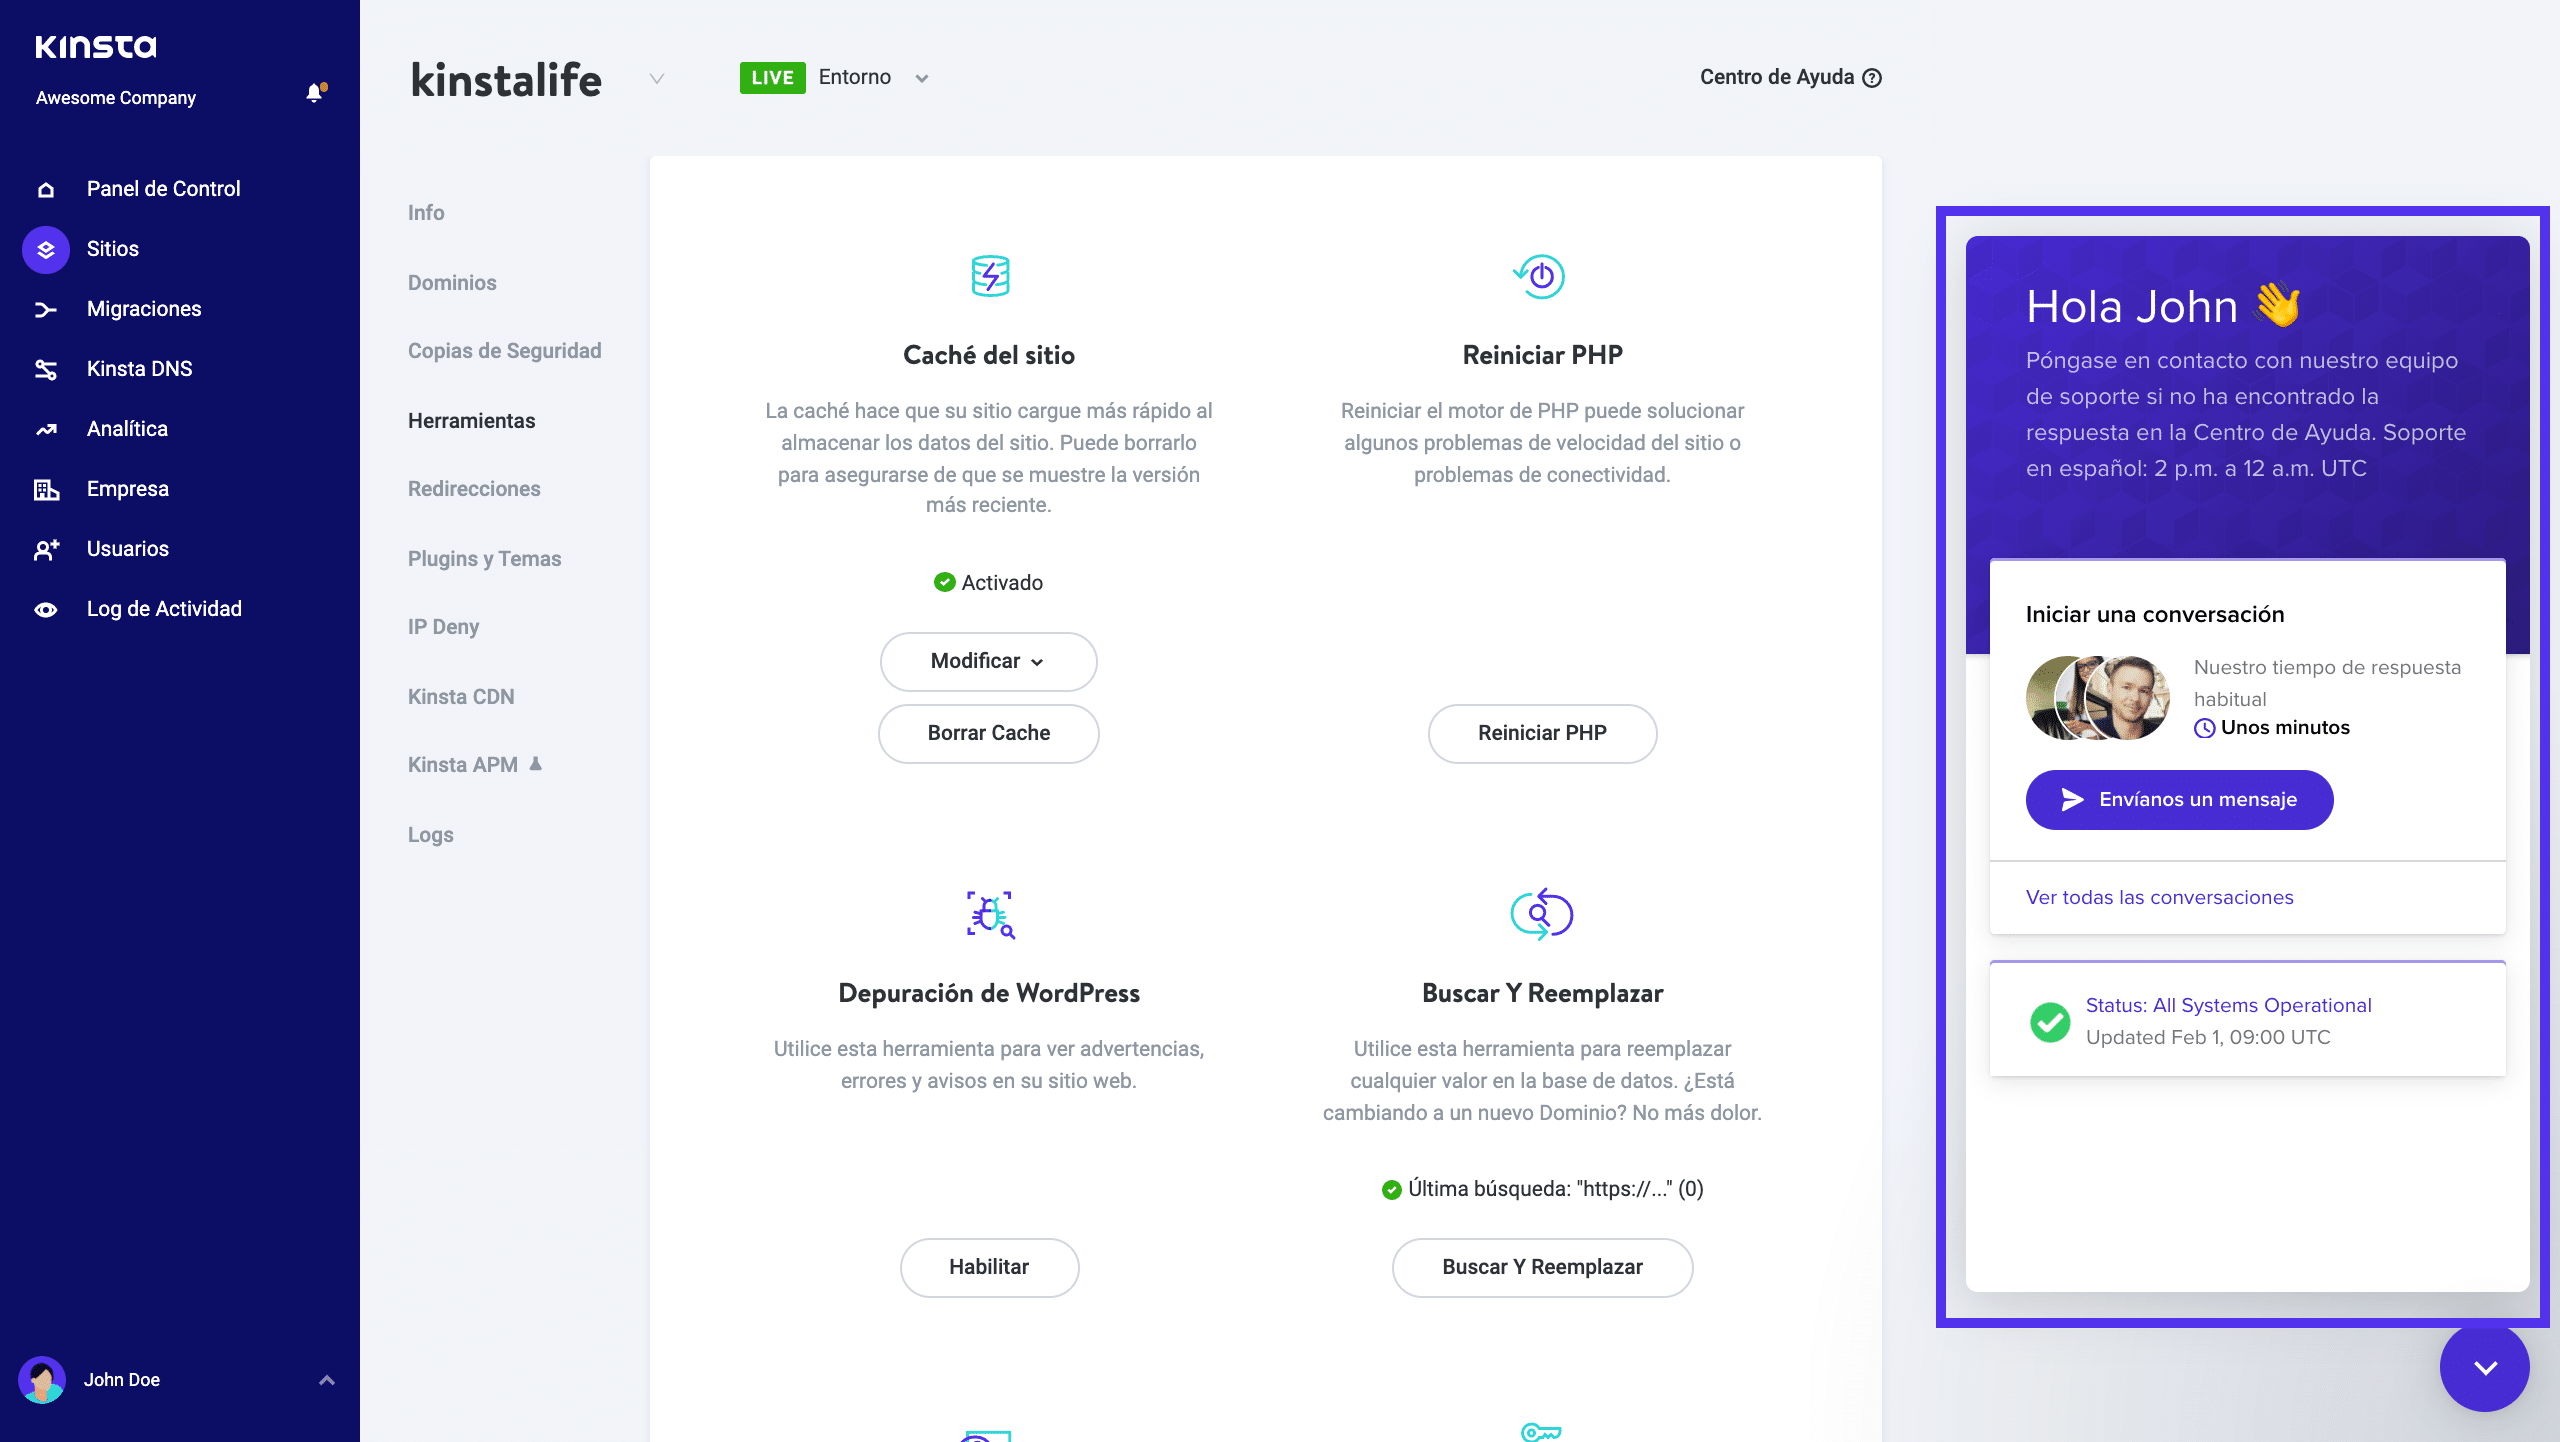Image resolution: width=2560 pixels, height=1442 pixels.
Task: Open the Analítica panel
Action: point(126,428)
